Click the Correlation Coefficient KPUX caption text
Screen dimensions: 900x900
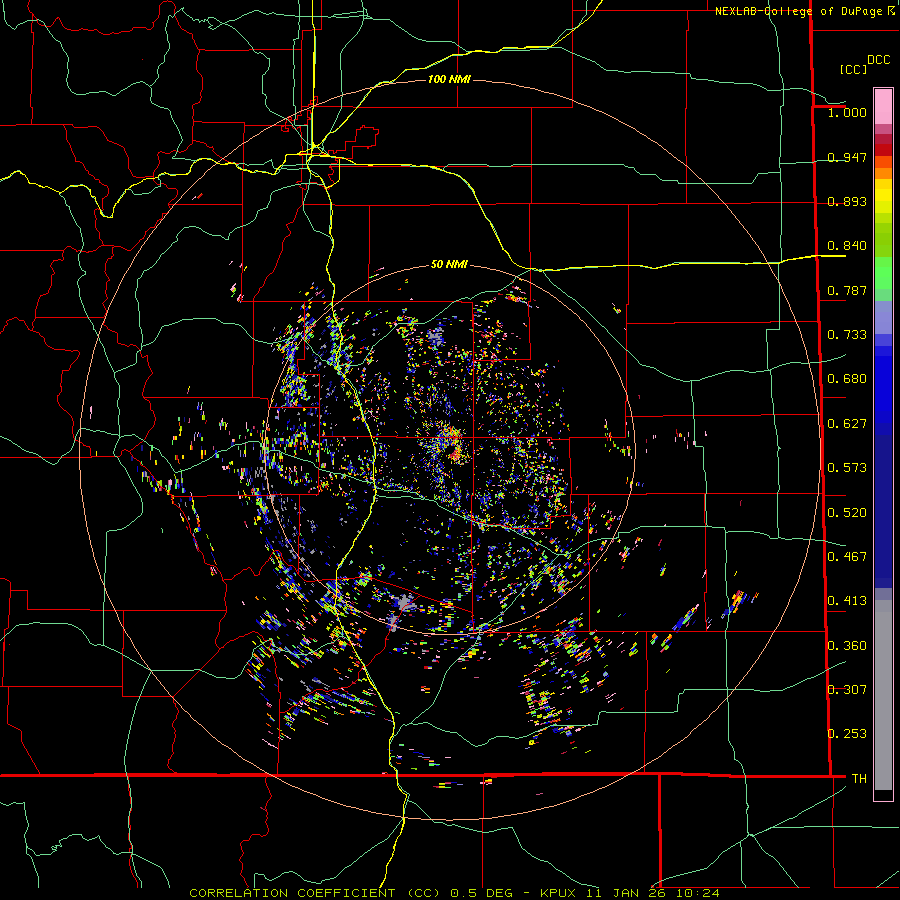[454, 893]
